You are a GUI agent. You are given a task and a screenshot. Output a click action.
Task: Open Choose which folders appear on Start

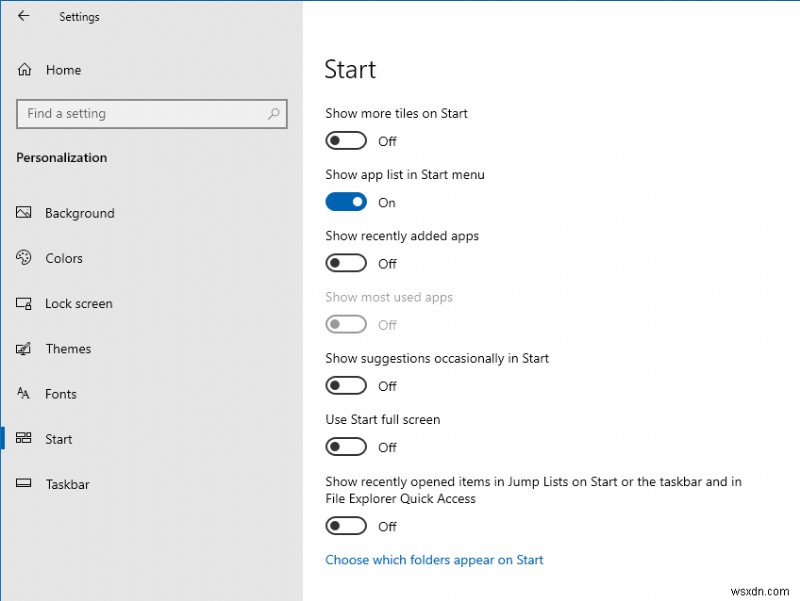click(434, 560)
